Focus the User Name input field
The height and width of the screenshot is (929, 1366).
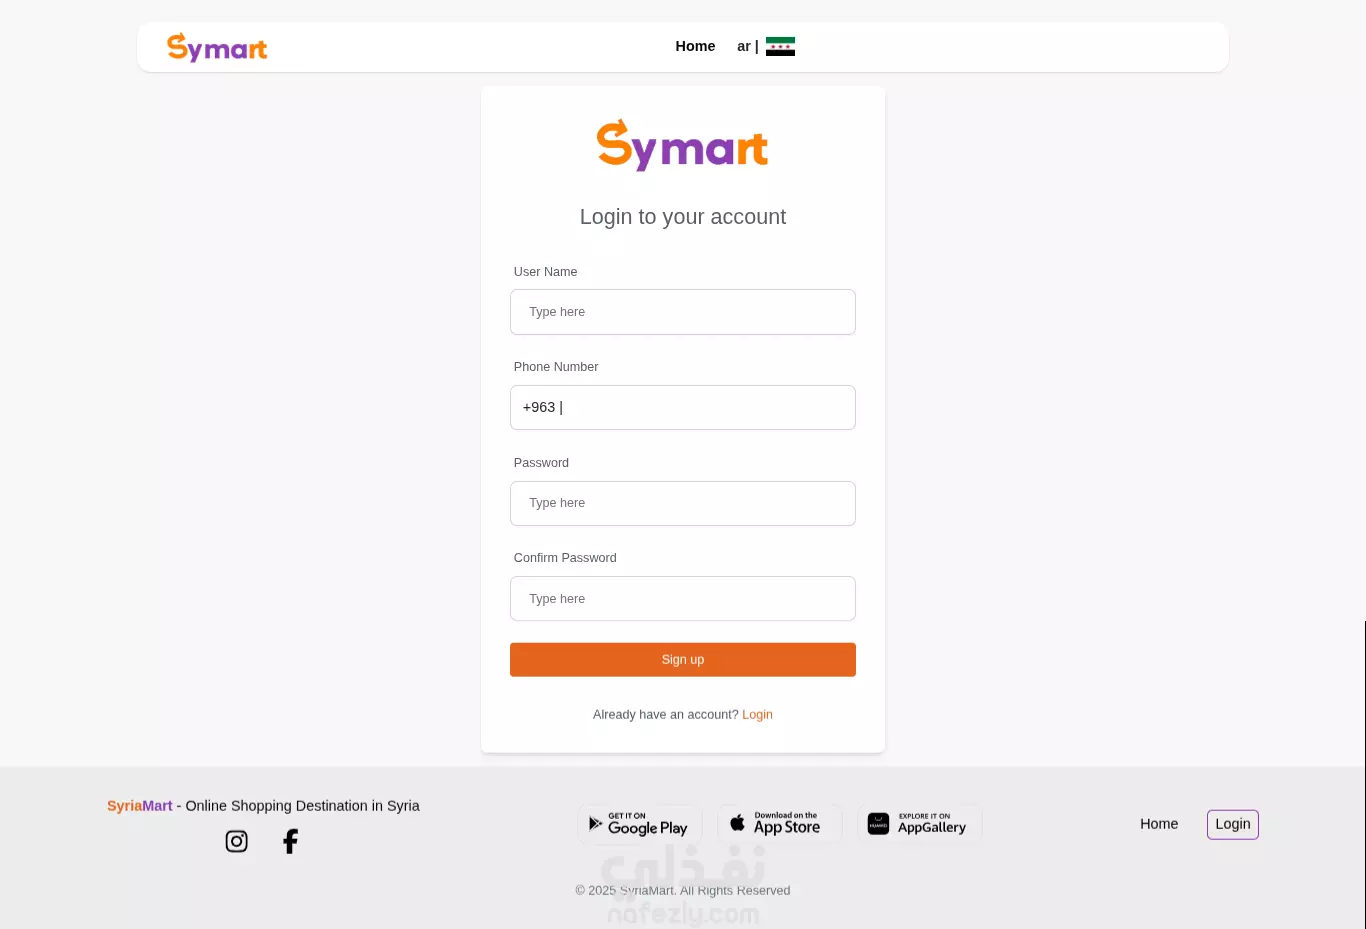click(x=683, y=312)
